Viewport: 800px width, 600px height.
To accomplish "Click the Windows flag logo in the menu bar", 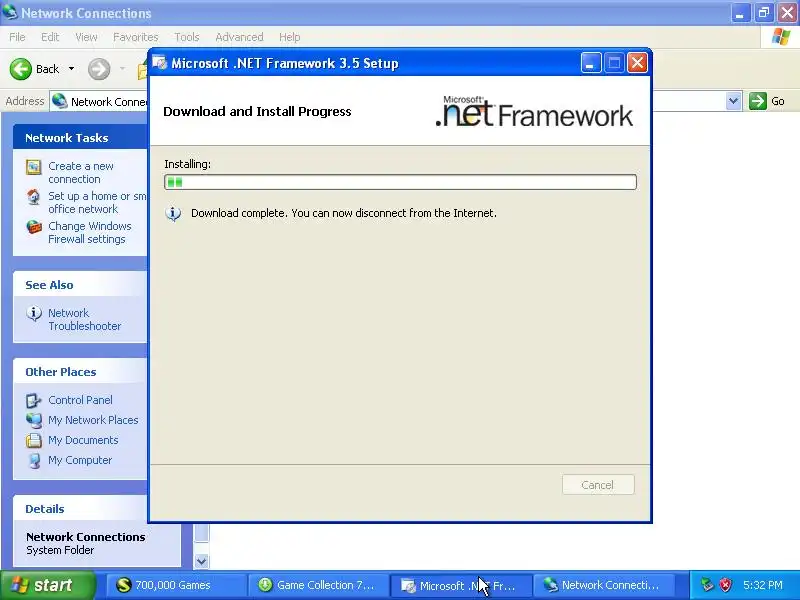I will [x=781, y=37].
